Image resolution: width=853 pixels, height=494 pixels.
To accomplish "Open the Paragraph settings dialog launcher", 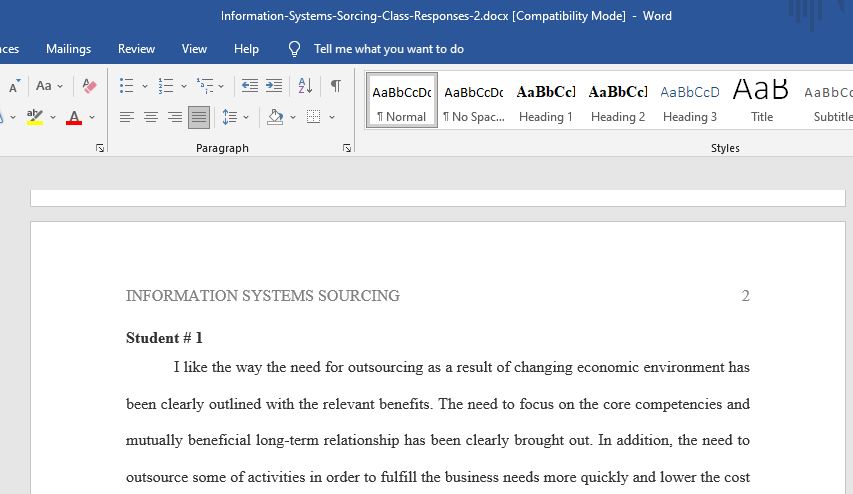I will point(347,148).
